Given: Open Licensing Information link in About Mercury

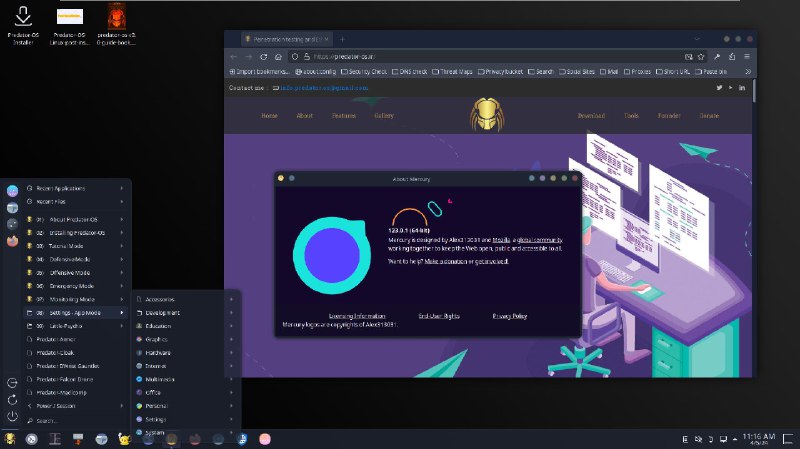Looking at the screenshot, I should 357,316.
